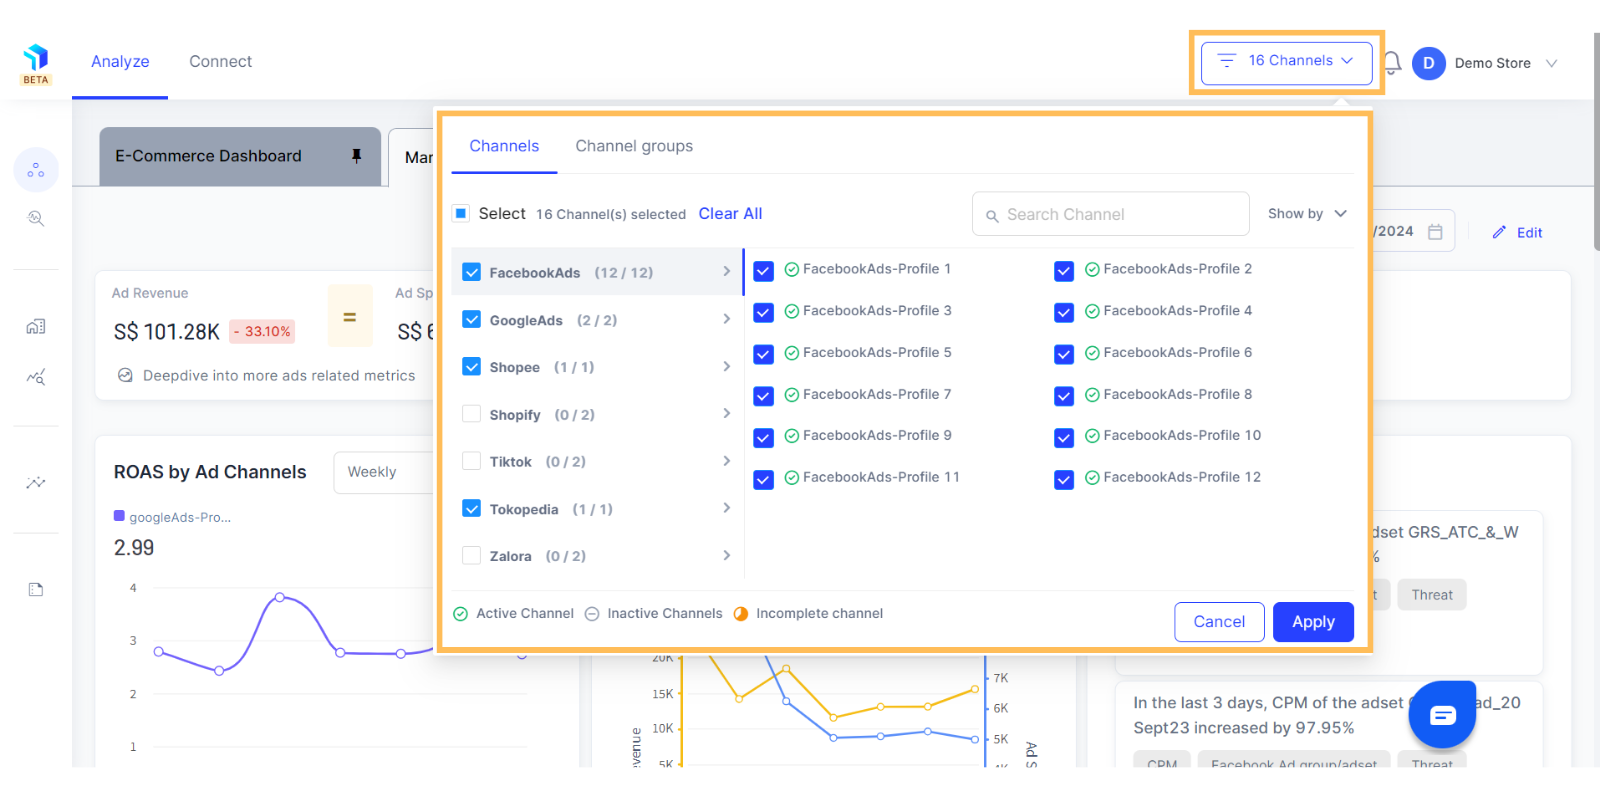Click the Inactive Channels legend icon
The height and width of the screenshot is (800, 1600).
(592, 614)
